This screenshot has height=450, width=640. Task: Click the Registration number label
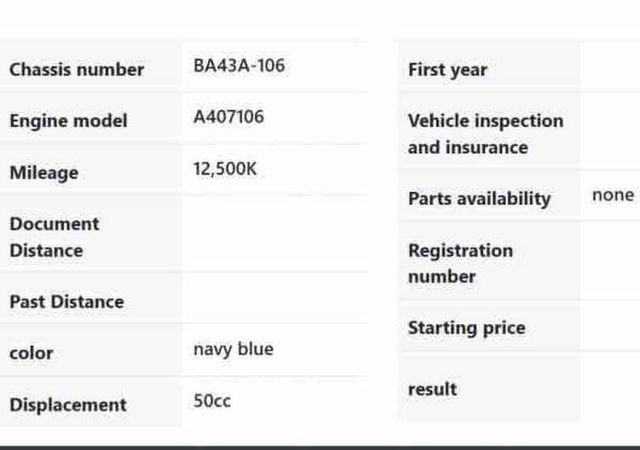460,263
